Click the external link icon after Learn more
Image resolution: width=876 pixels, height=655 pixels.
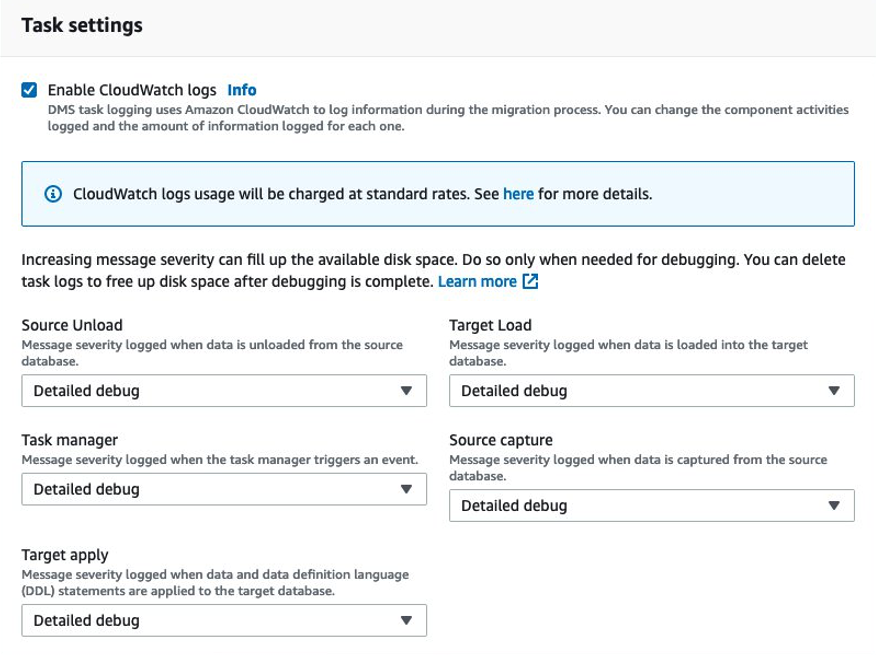tap(531, 282)
